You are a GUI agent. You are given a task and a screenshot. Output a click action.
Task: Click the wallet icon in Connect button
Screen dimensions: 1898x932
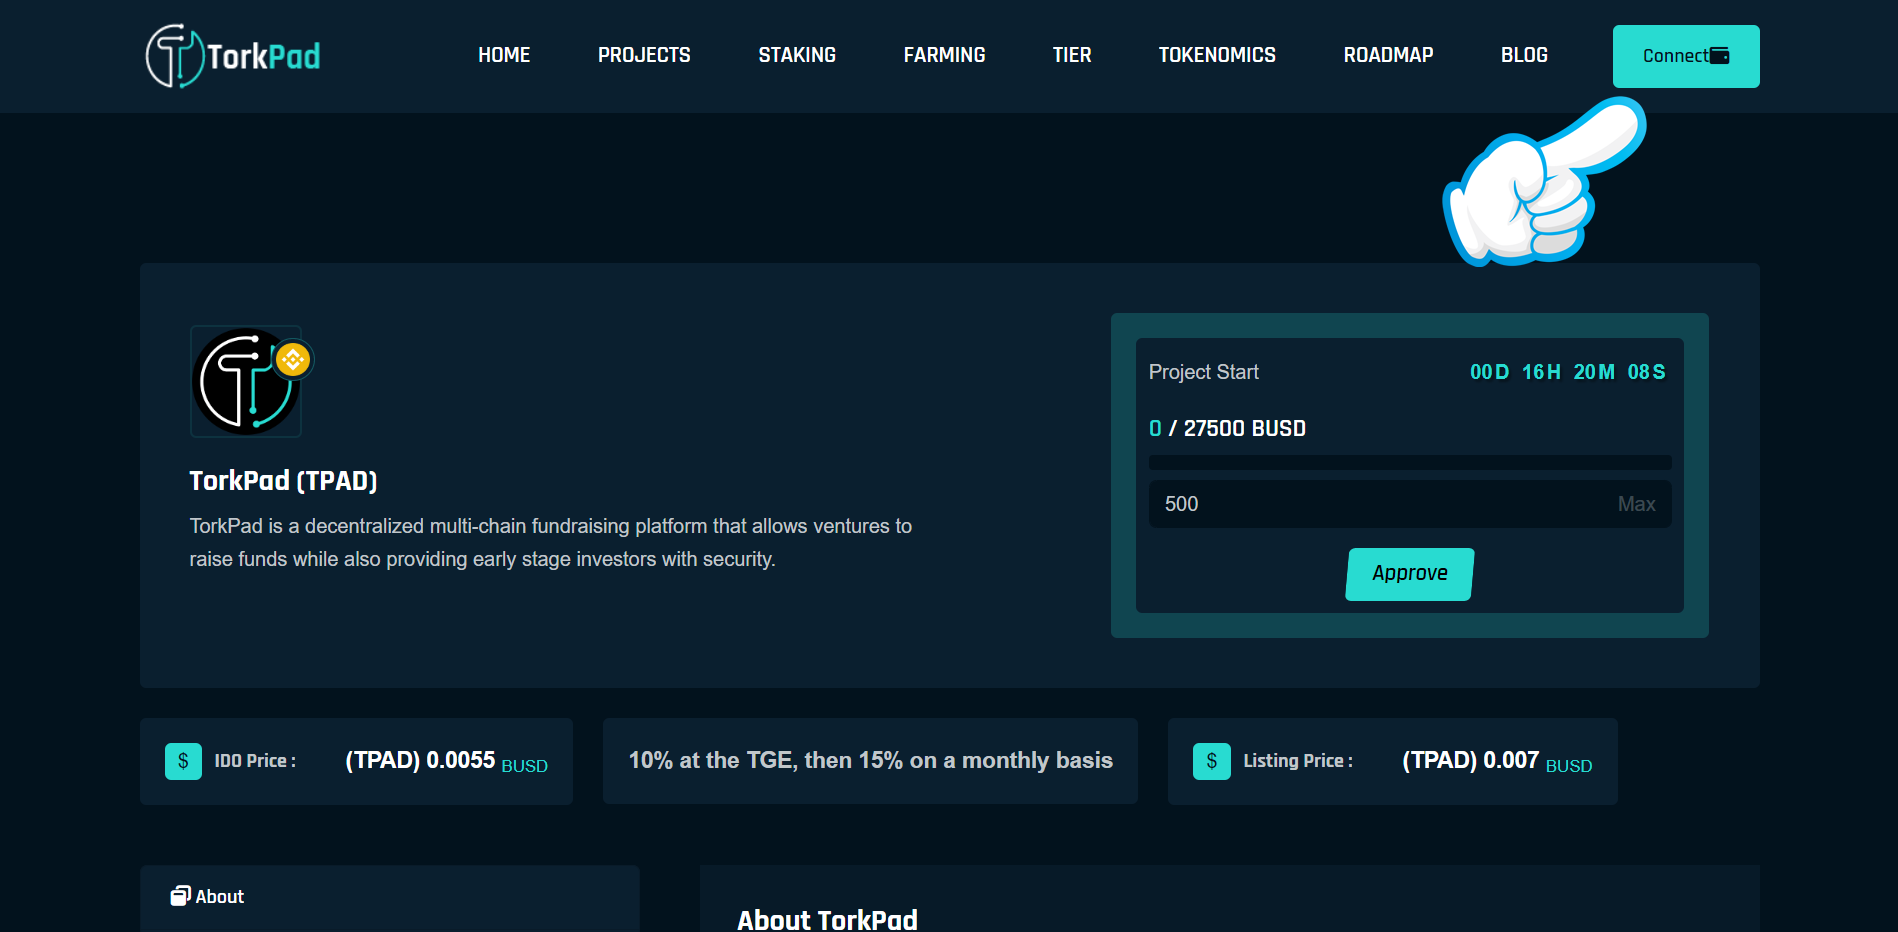click(x=1719, y=56)
